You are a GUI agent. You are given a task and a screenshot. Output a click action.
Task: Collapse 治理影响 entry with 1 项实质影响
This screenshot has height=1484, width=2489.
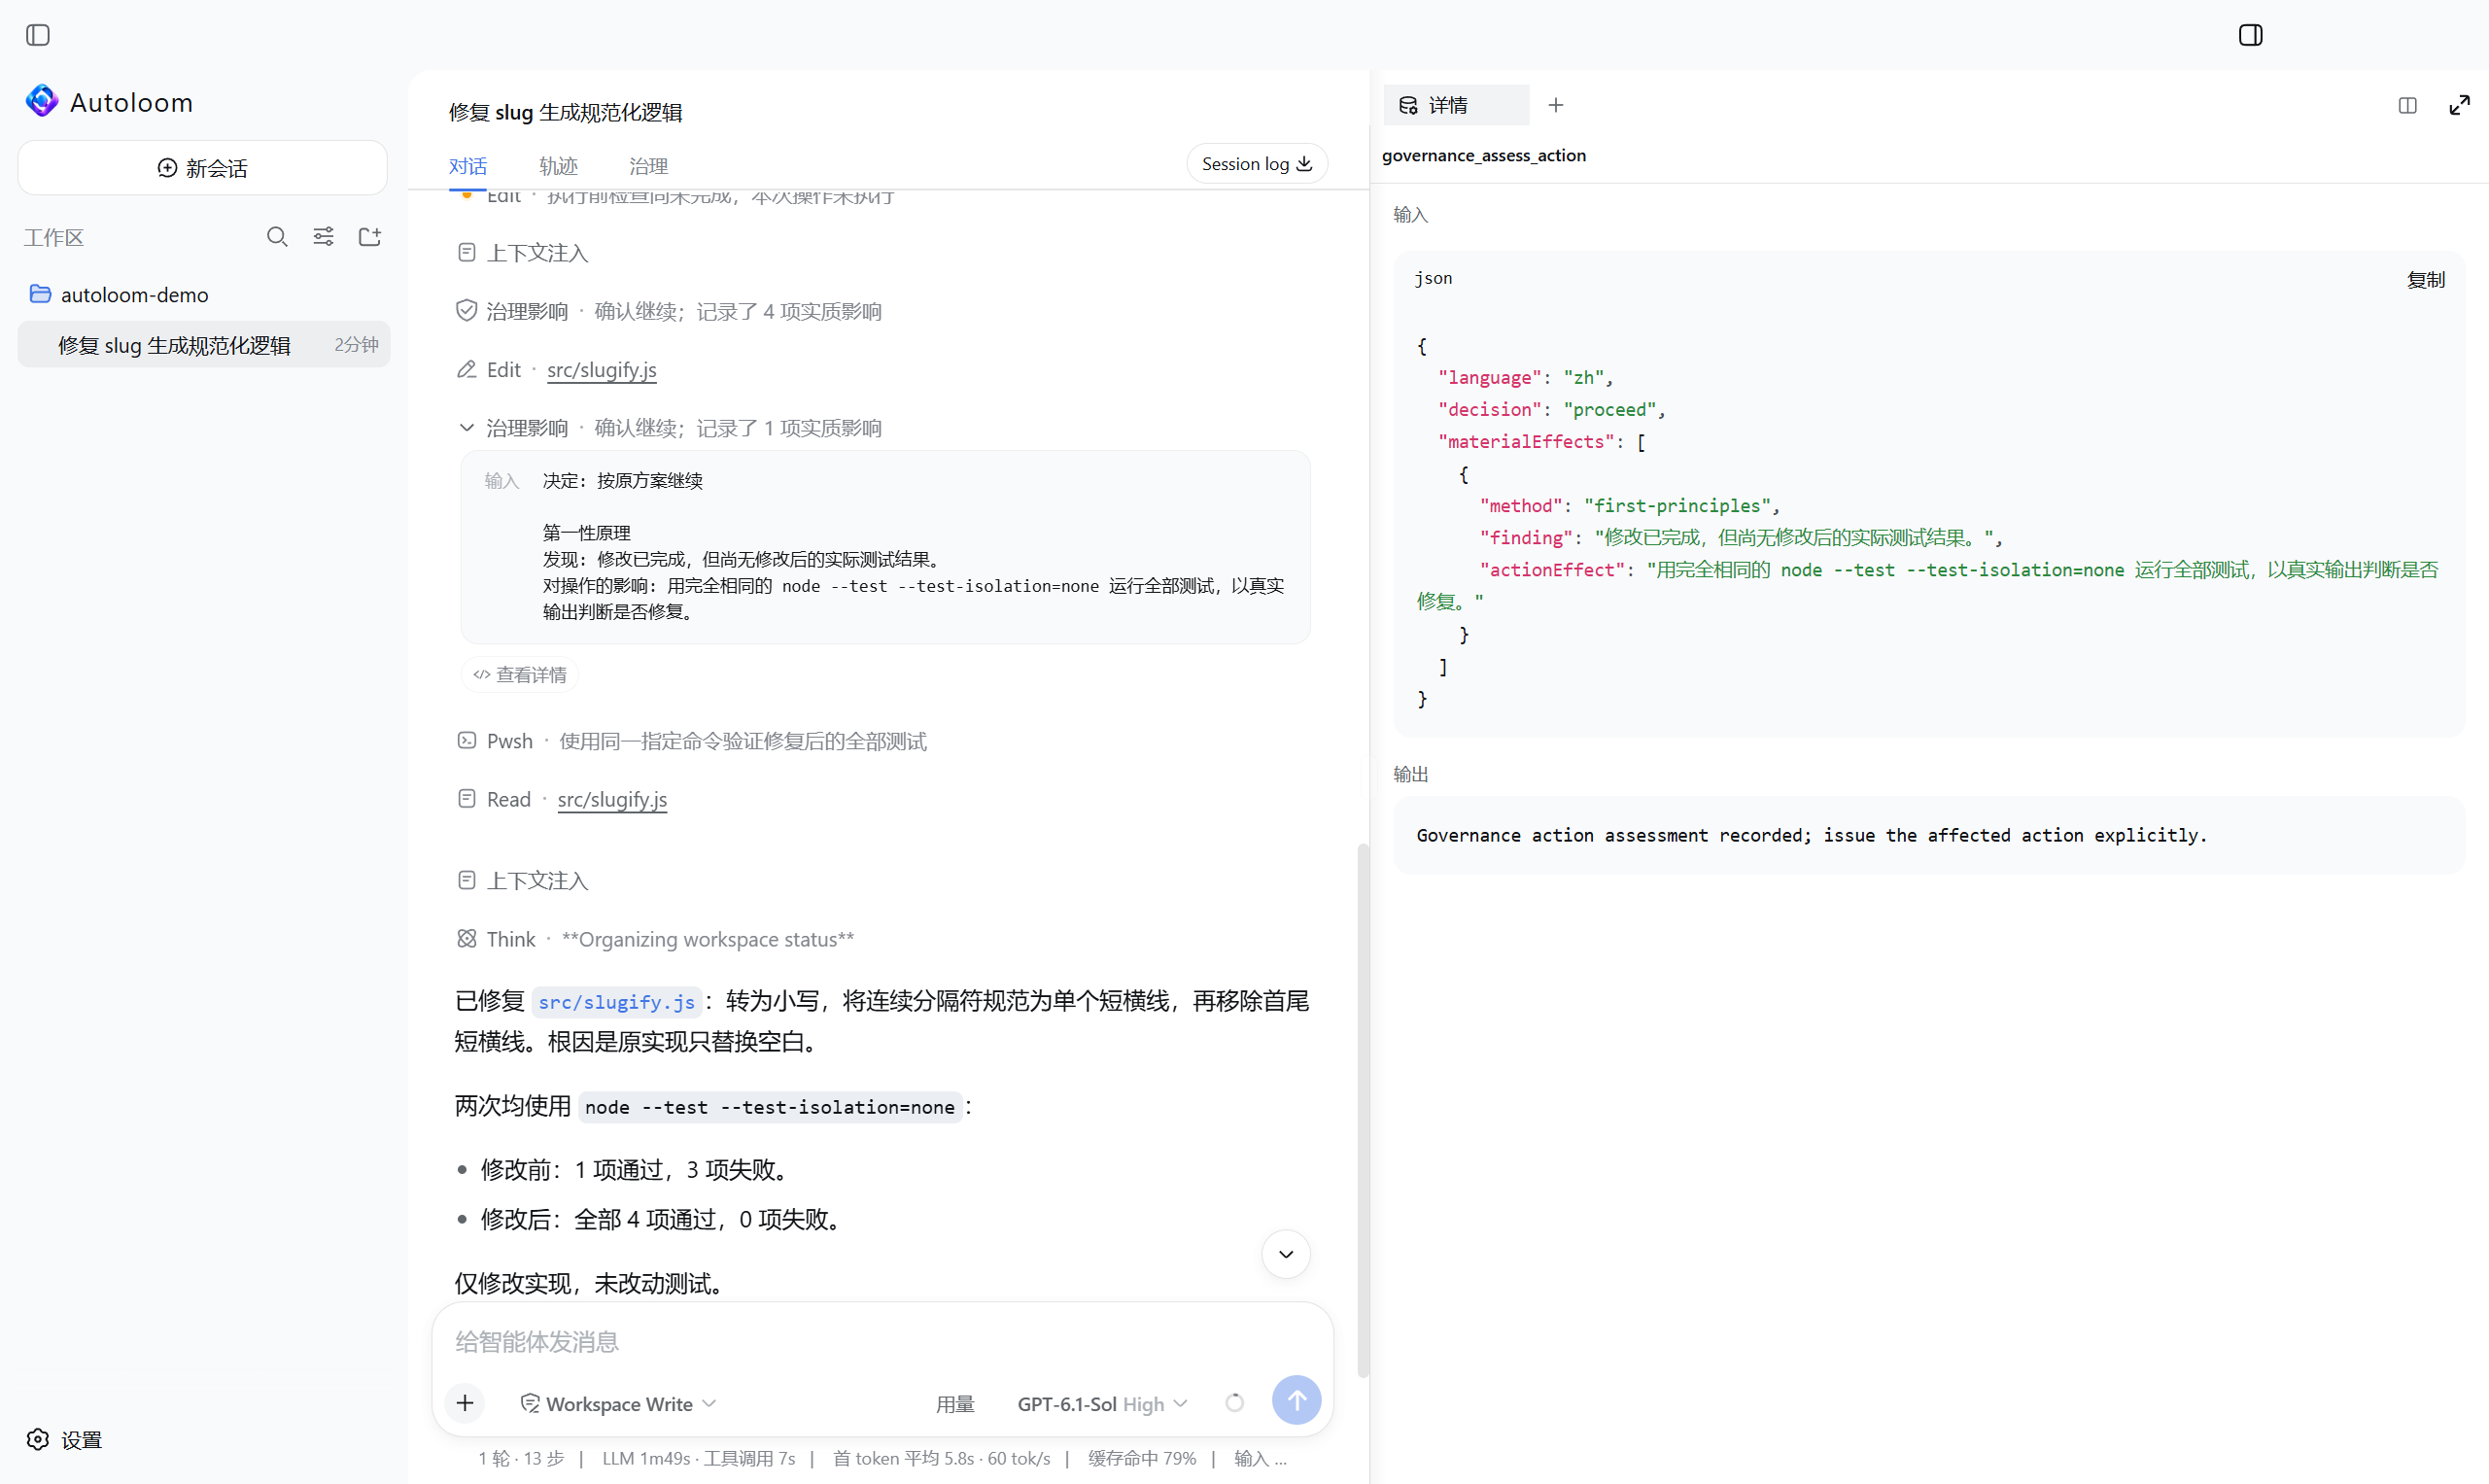(x=669, y=428)
